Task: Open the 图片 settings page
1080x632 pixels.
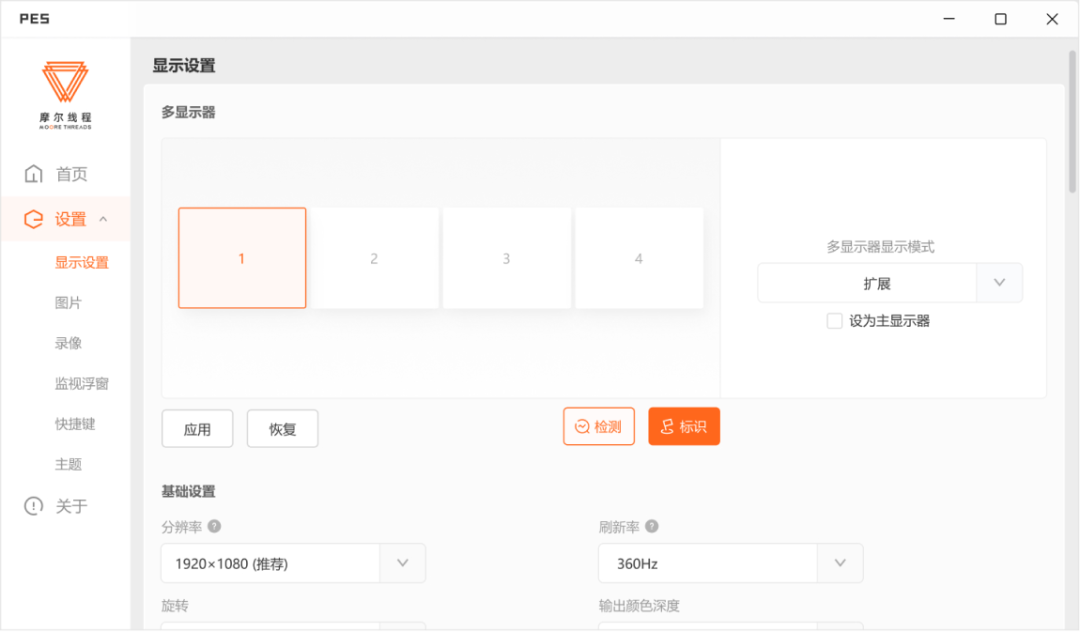Action: (68, 303)
